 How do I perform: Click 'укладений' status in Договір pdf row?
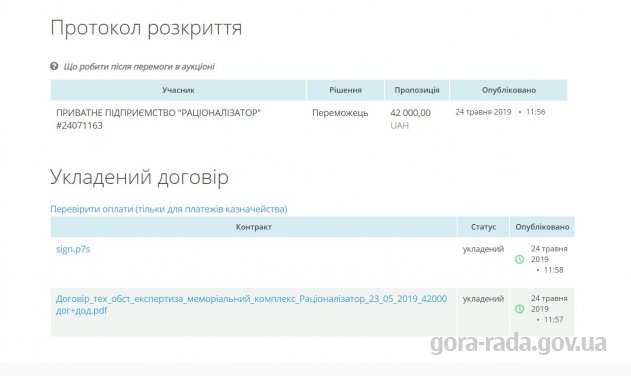click(x=483, y=298)
